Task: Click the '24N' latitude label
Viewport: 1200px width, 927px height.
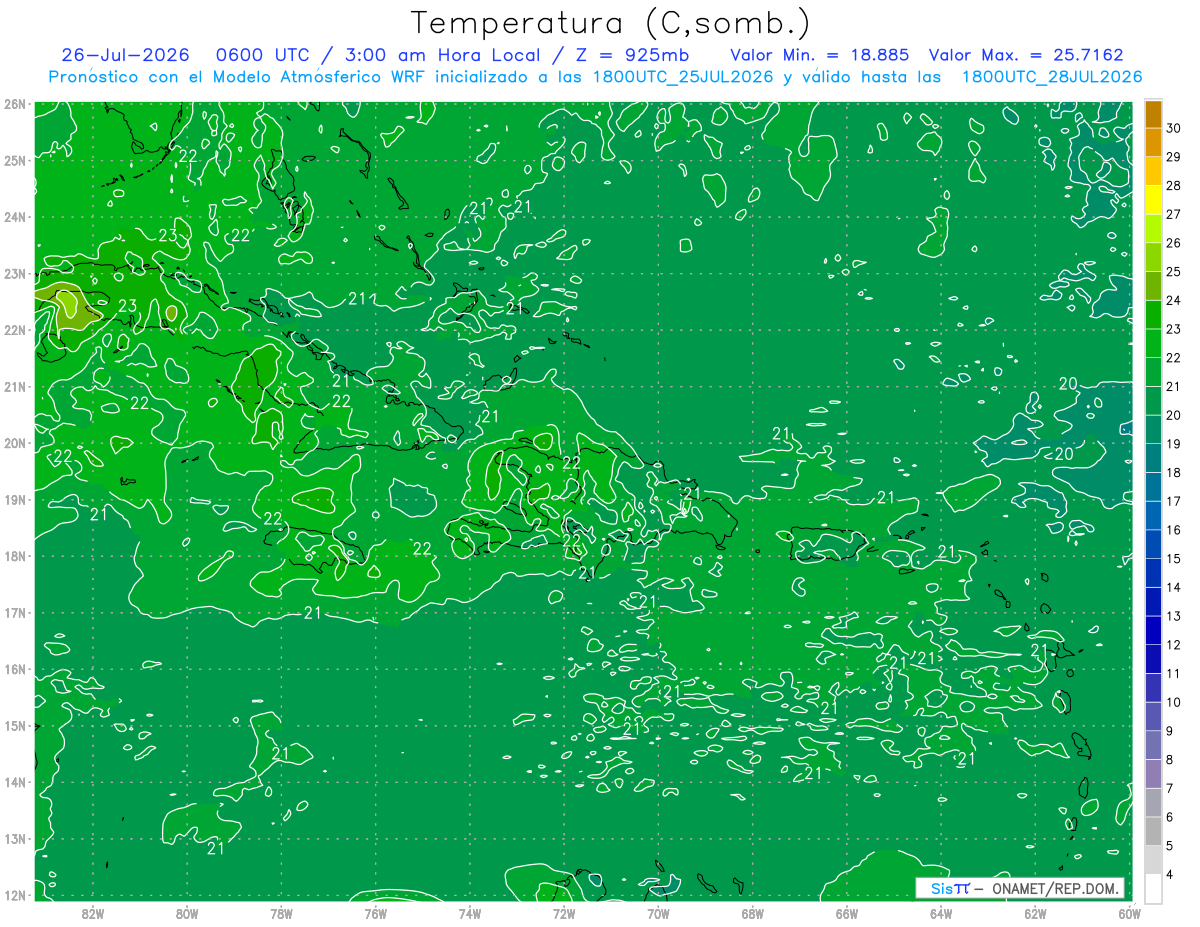Action: coord(14,217)
